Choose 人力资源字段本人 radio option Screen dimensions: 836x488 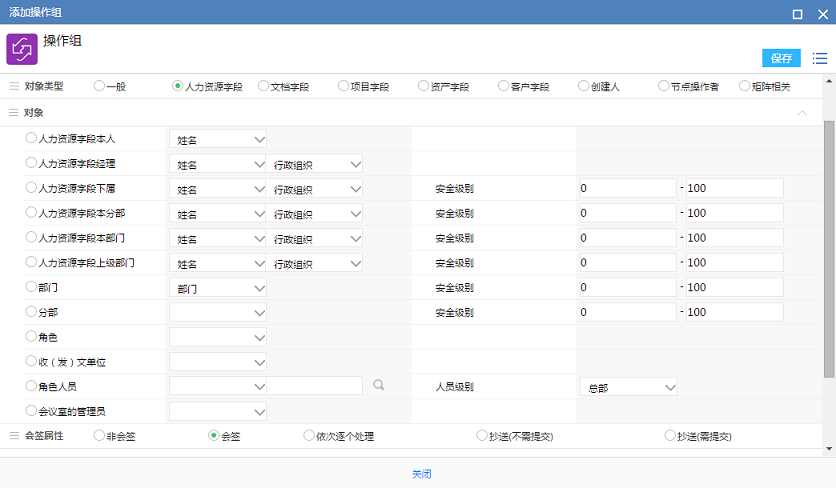pyautogui.click(x=31, y=138)
